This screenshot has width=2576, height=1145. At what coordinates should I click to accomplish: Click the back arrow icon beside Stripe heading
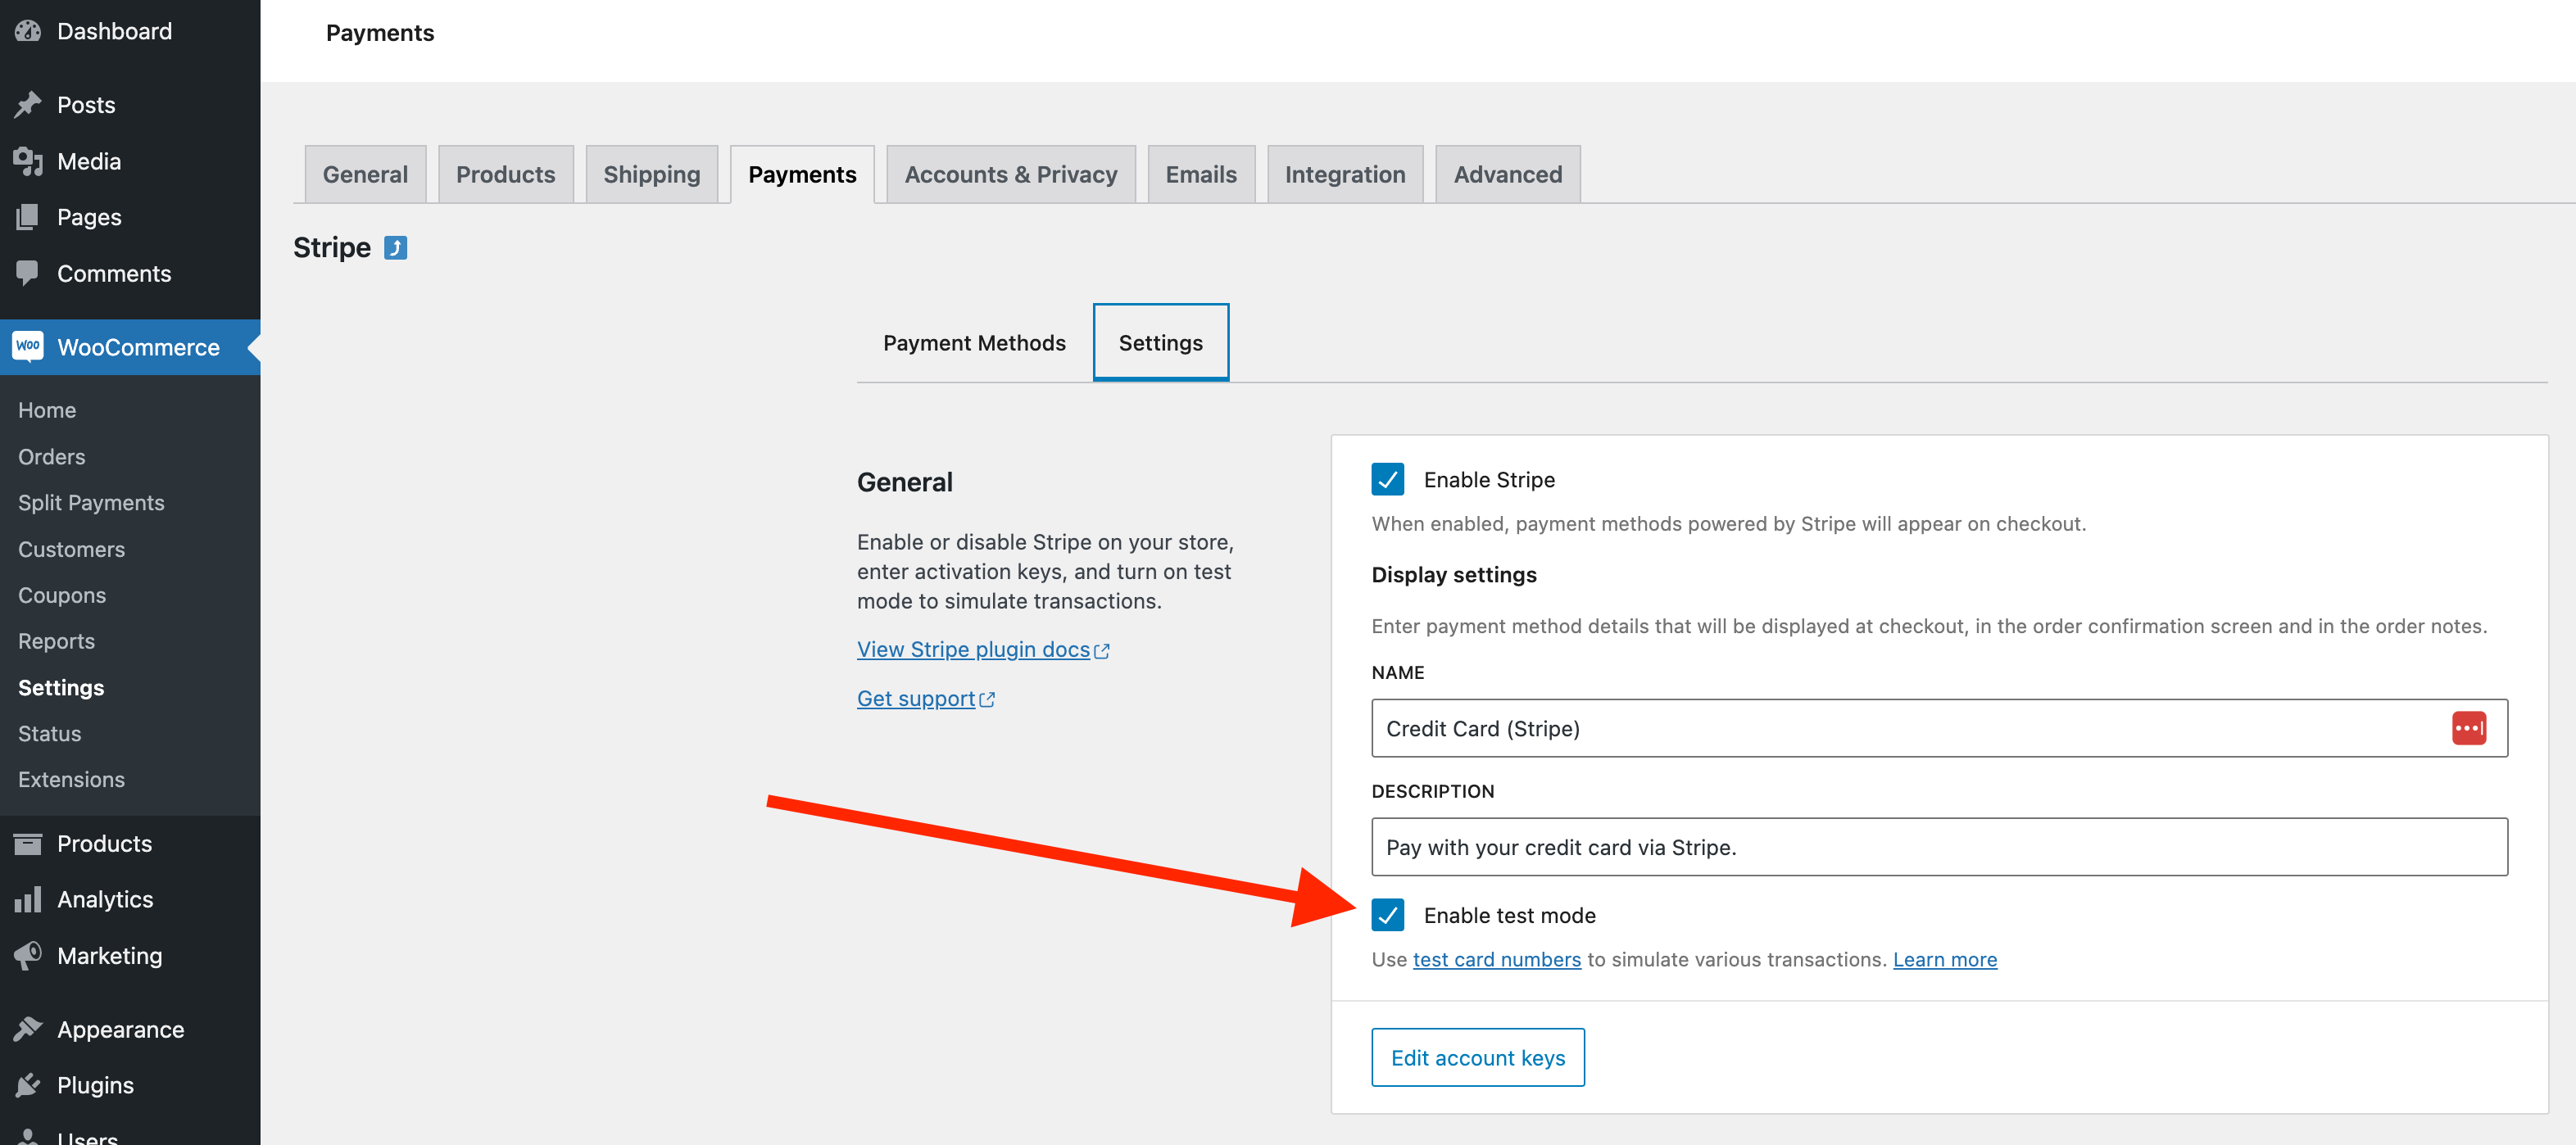[396, 247]
